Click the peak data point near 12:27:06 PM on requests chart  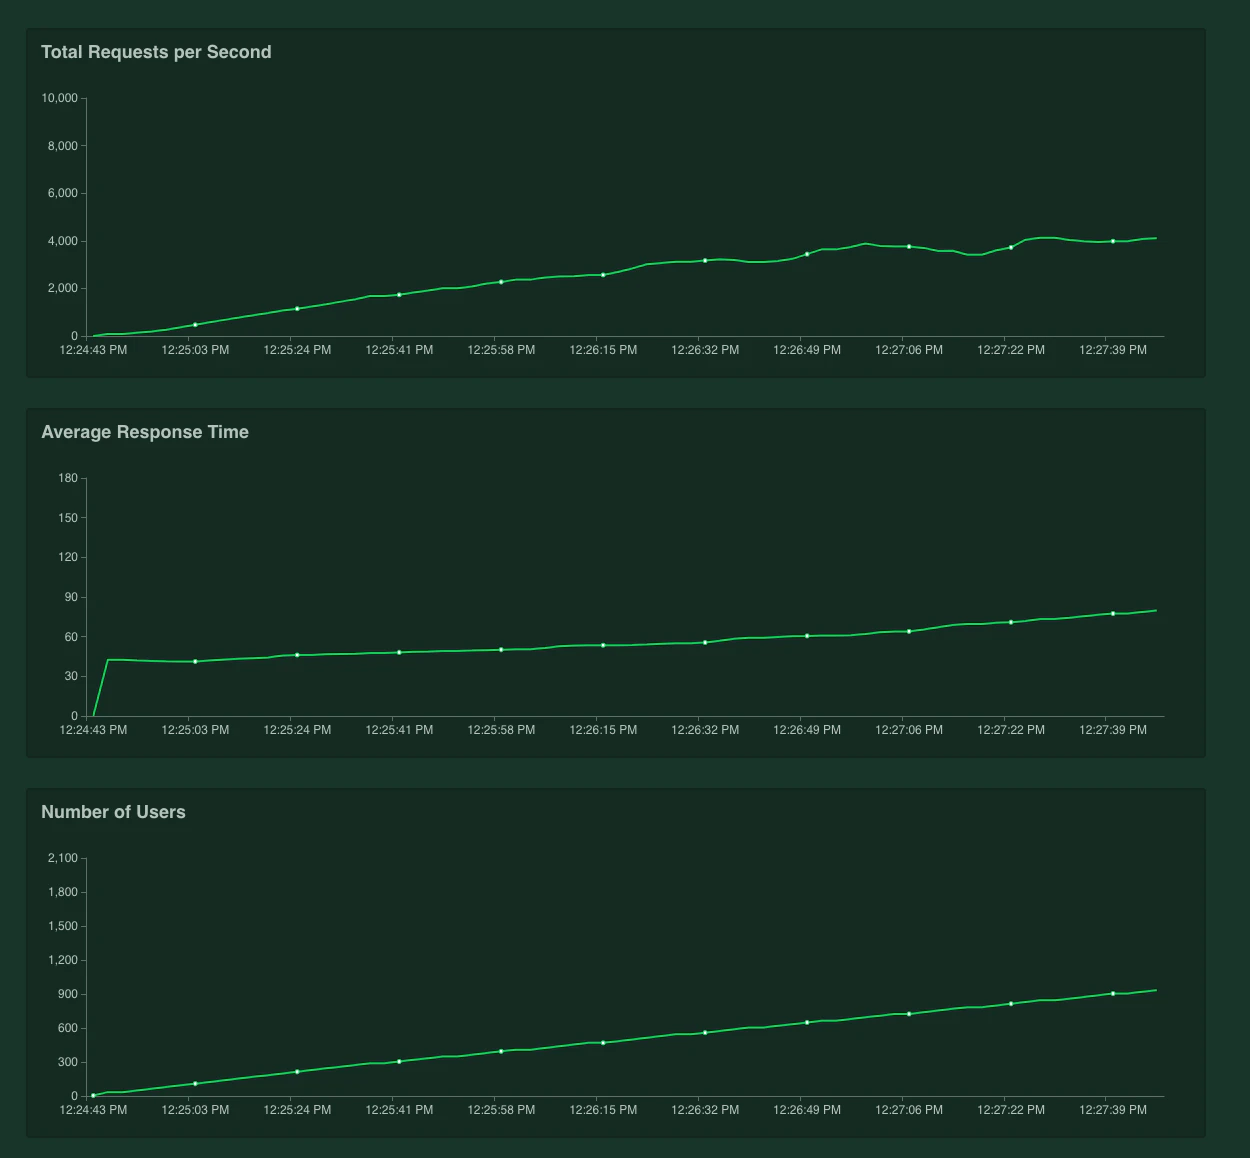click(x=909, y=245)
